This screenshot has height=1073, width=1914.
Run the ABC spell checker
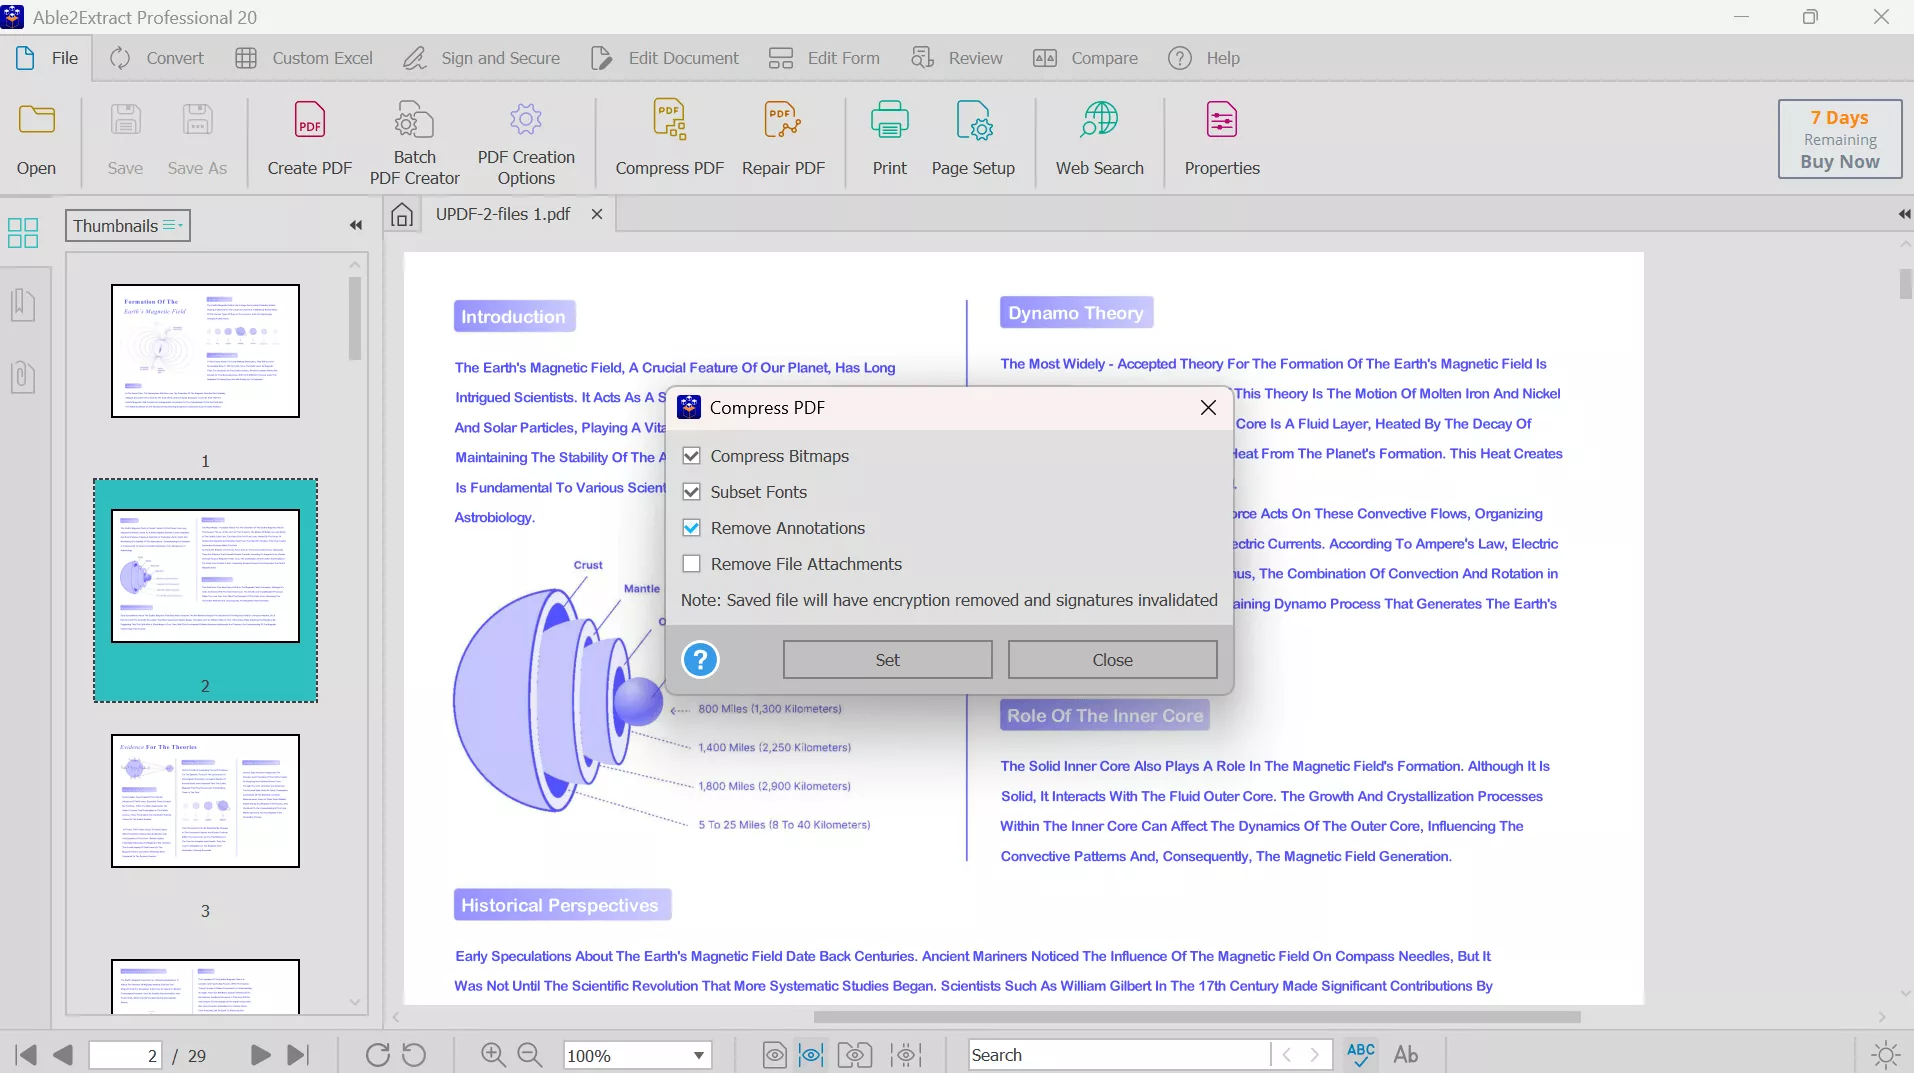point(1360,1055)
